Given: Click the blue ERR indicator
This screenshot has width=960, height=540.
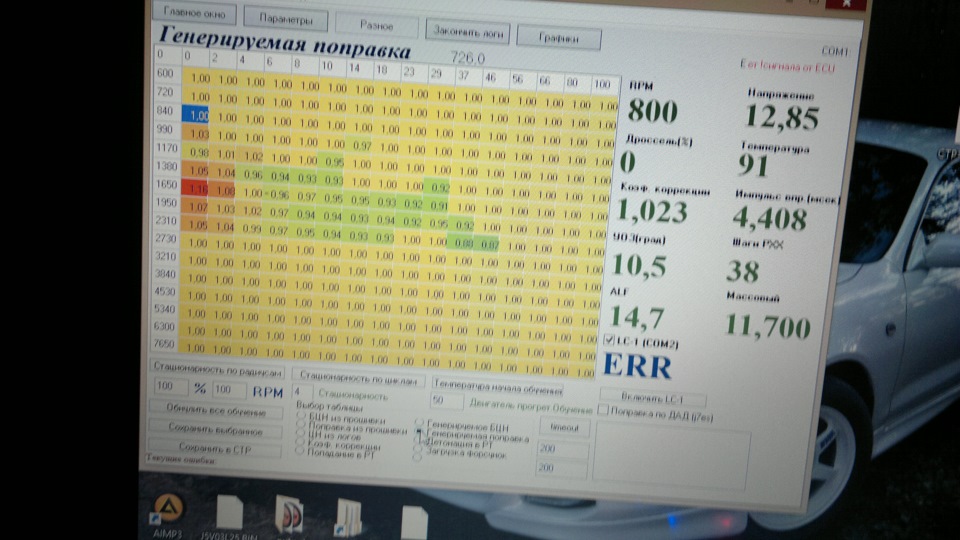Looking at the screenshot, I should 637,366.
